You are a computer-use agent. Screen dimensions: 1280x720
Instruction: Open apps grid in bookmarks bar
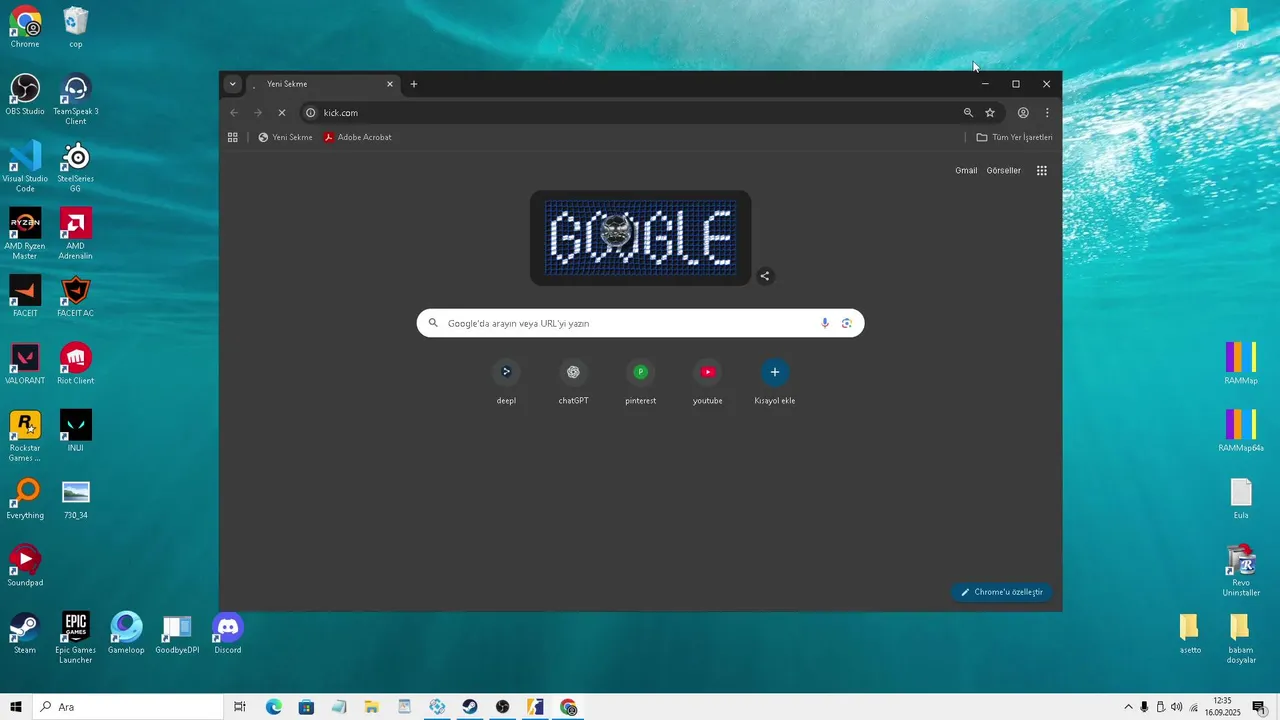(233, 137)
